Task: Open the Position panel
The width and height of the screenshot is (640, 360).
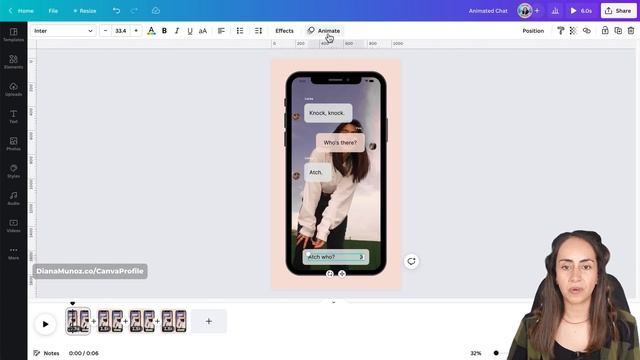Action: [533, 31]
